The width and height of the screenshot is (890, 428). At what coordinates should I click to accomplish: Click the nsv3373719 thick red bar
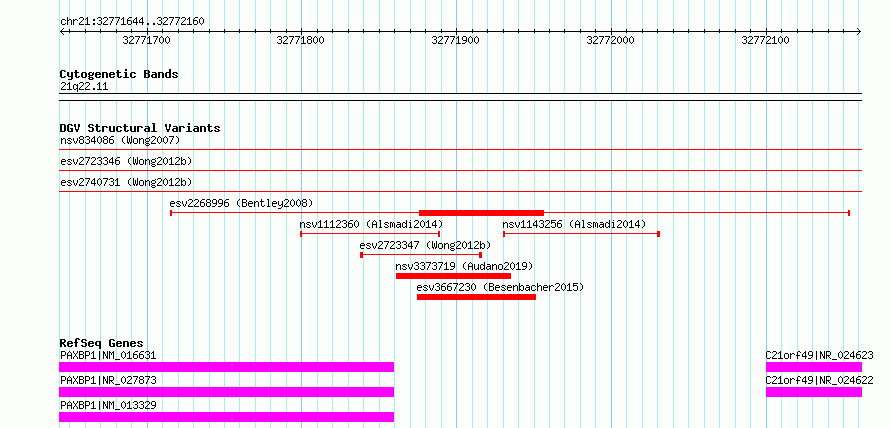coord(454,276)
